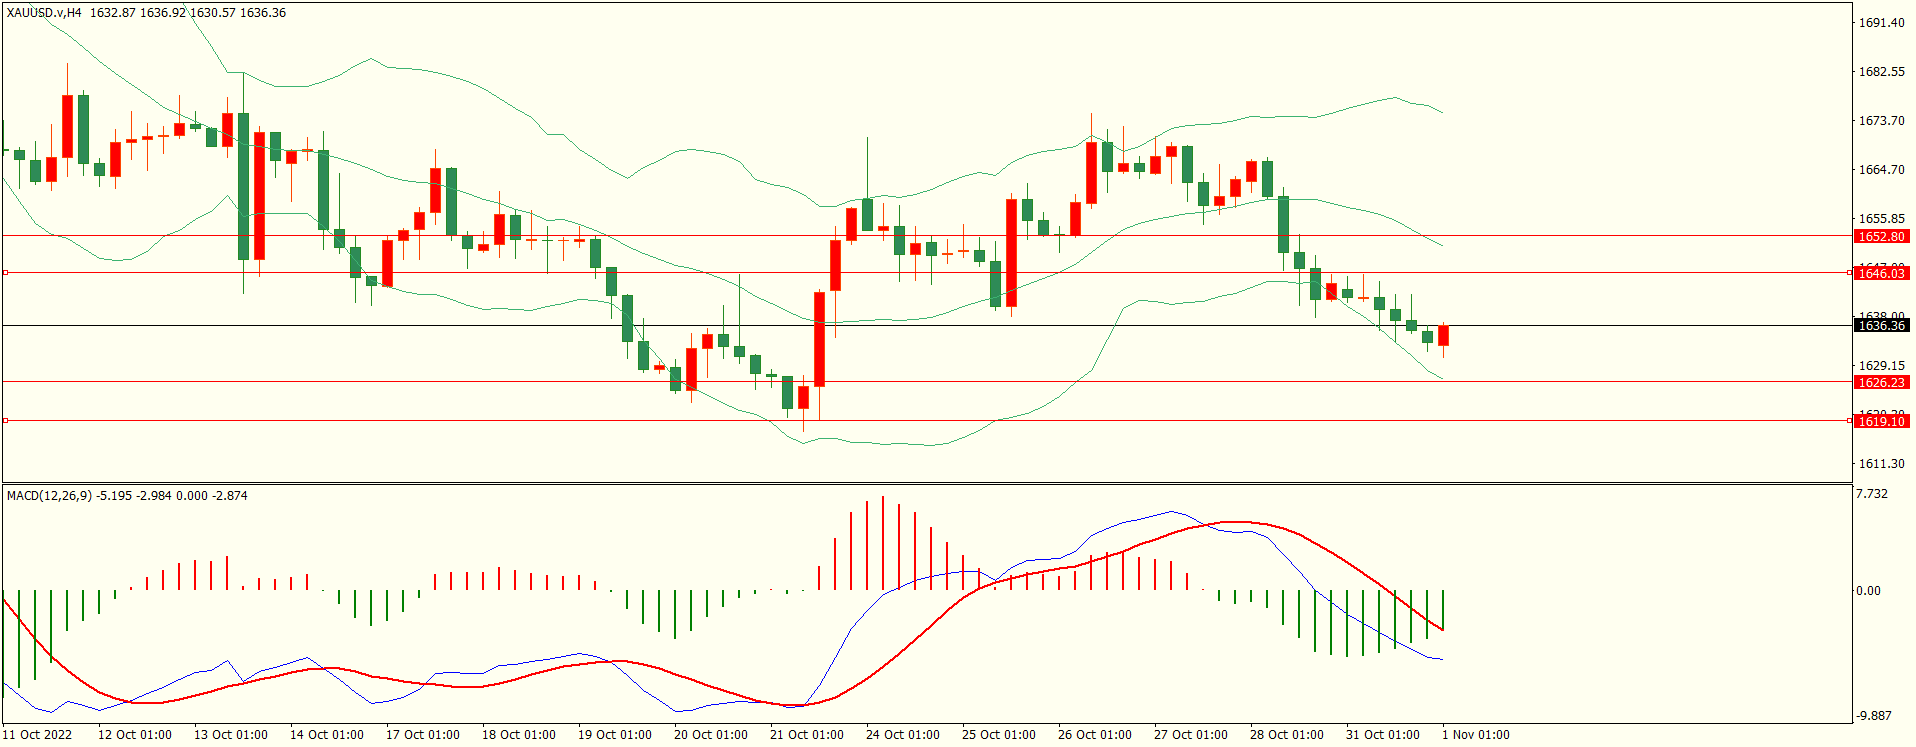Select the red 1626.23 price tag

coord(1881,382)
